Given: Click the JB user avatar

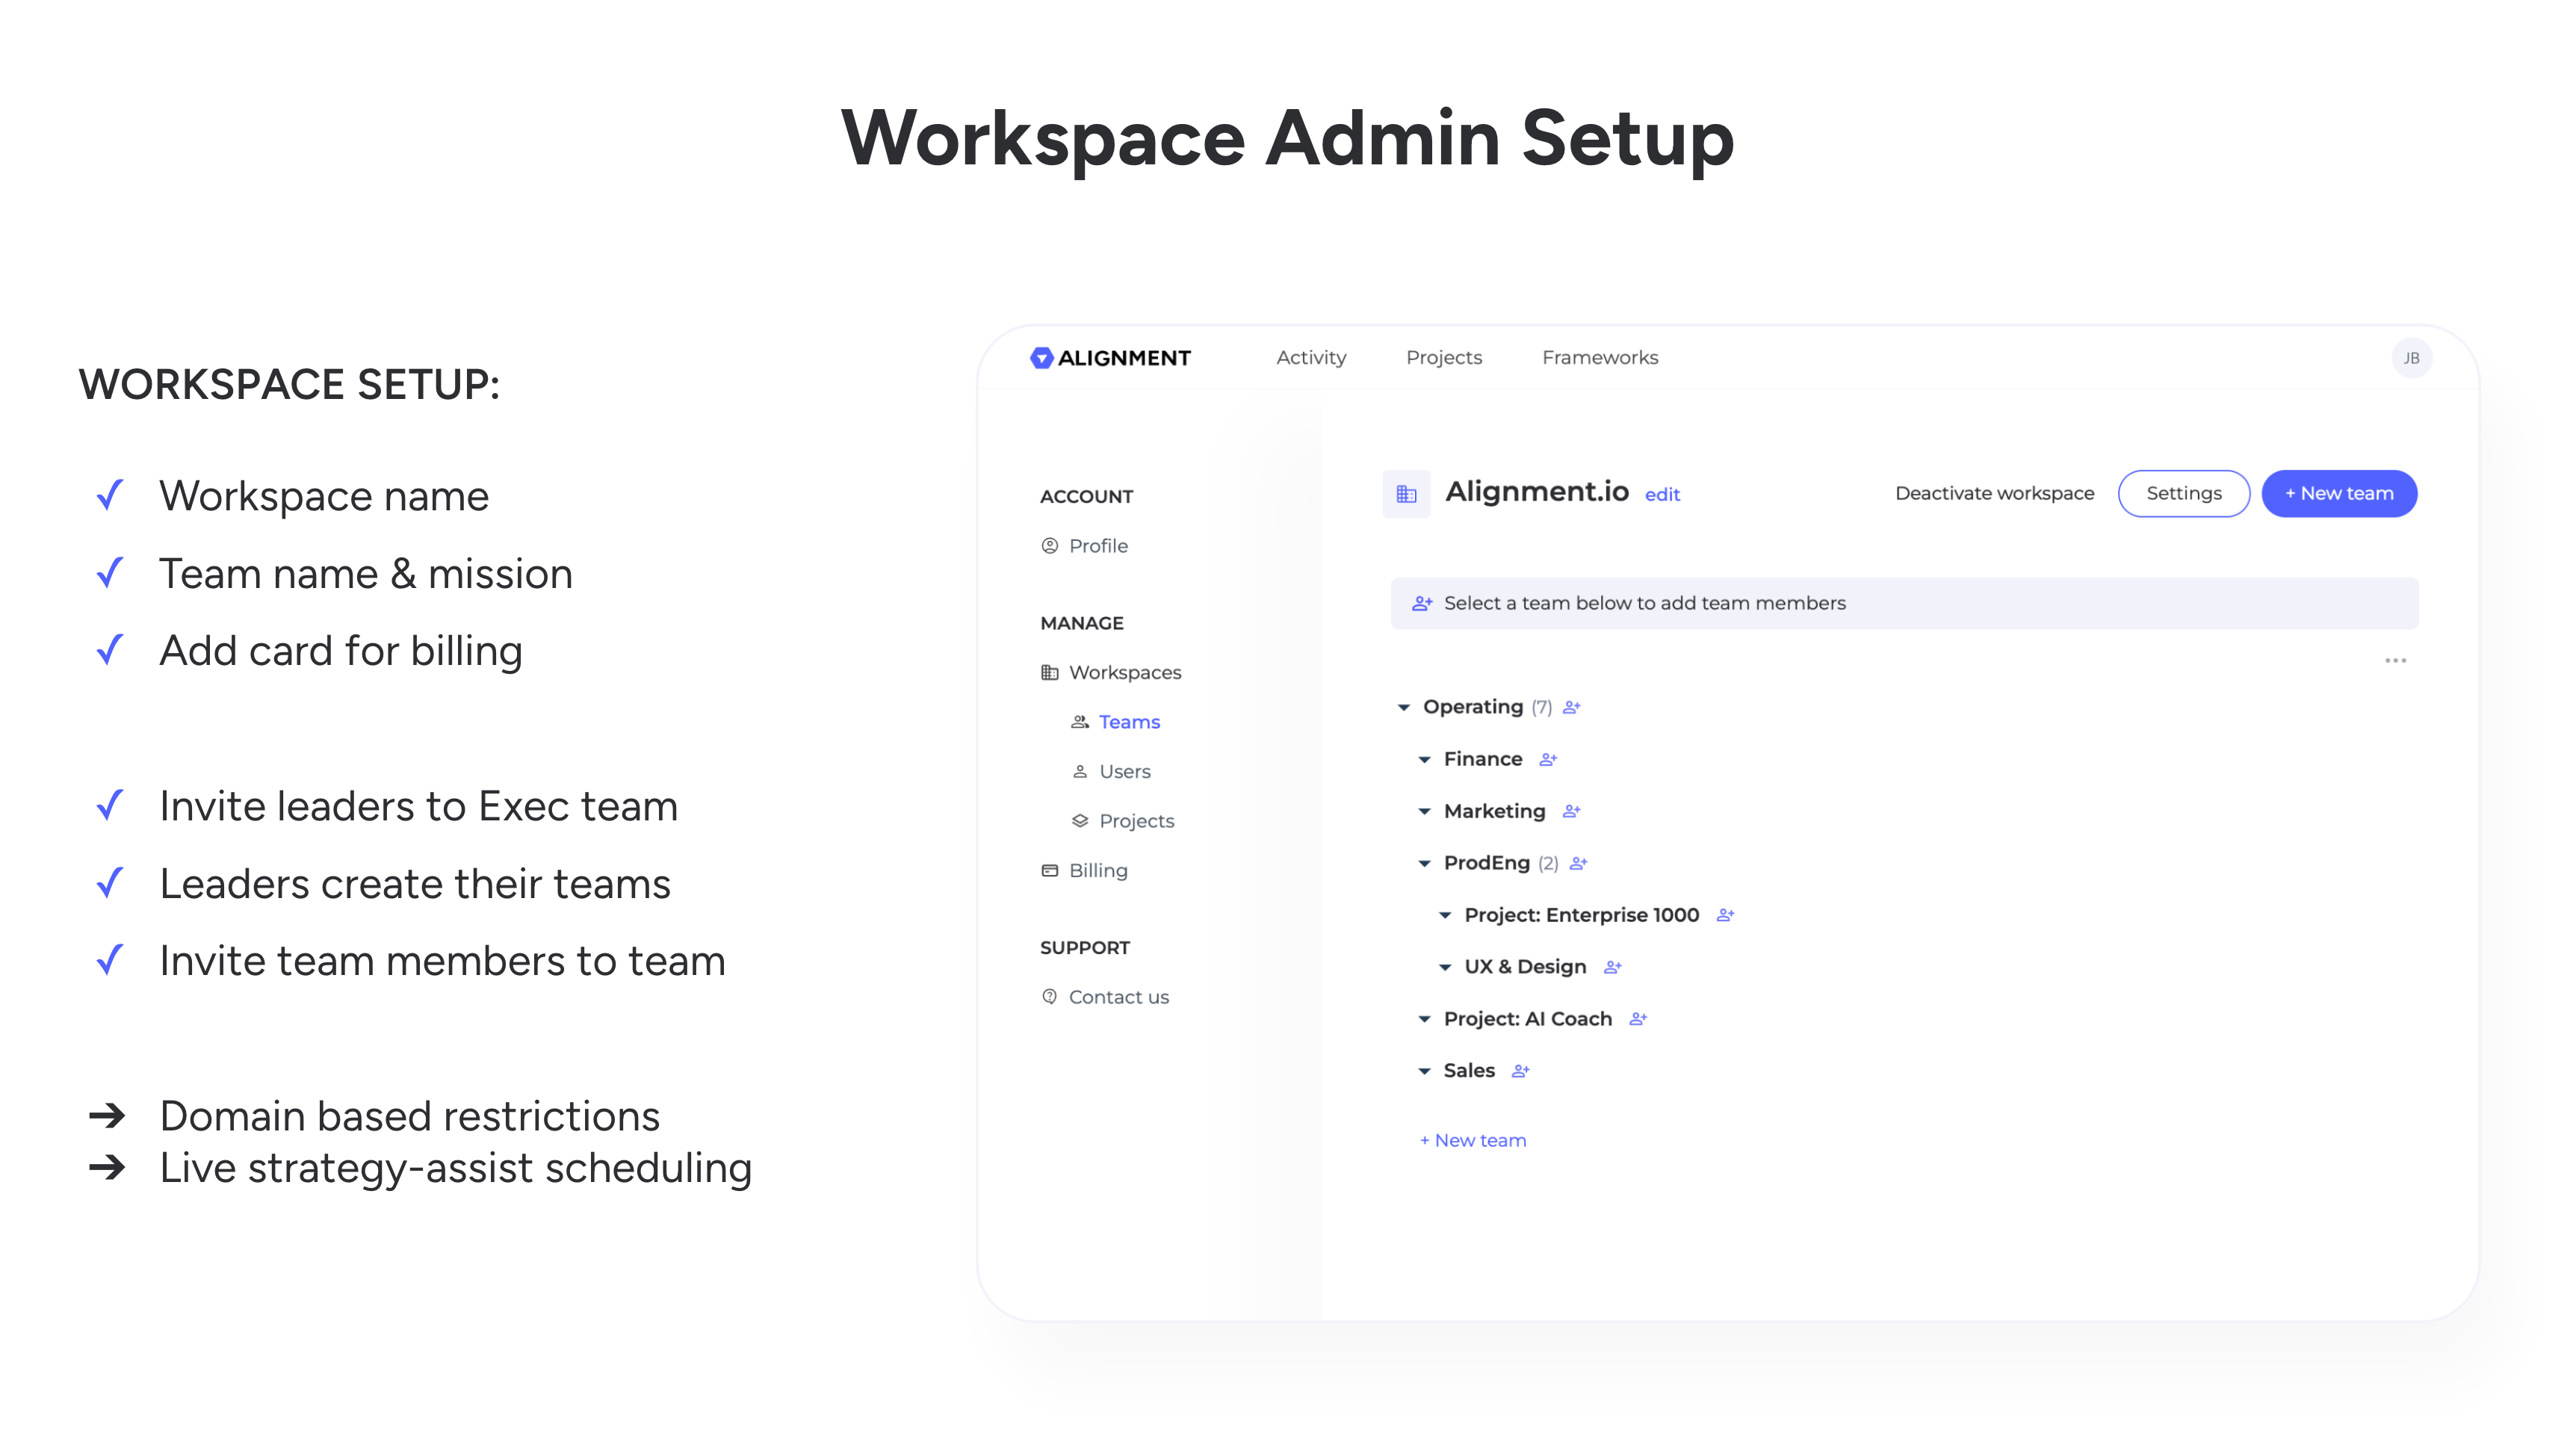Looking at the screenshot, I should [x=2411, y=358].
